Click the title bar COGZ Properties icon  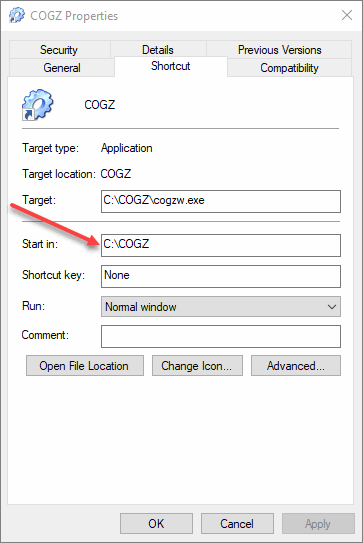(x=17, y=15)
